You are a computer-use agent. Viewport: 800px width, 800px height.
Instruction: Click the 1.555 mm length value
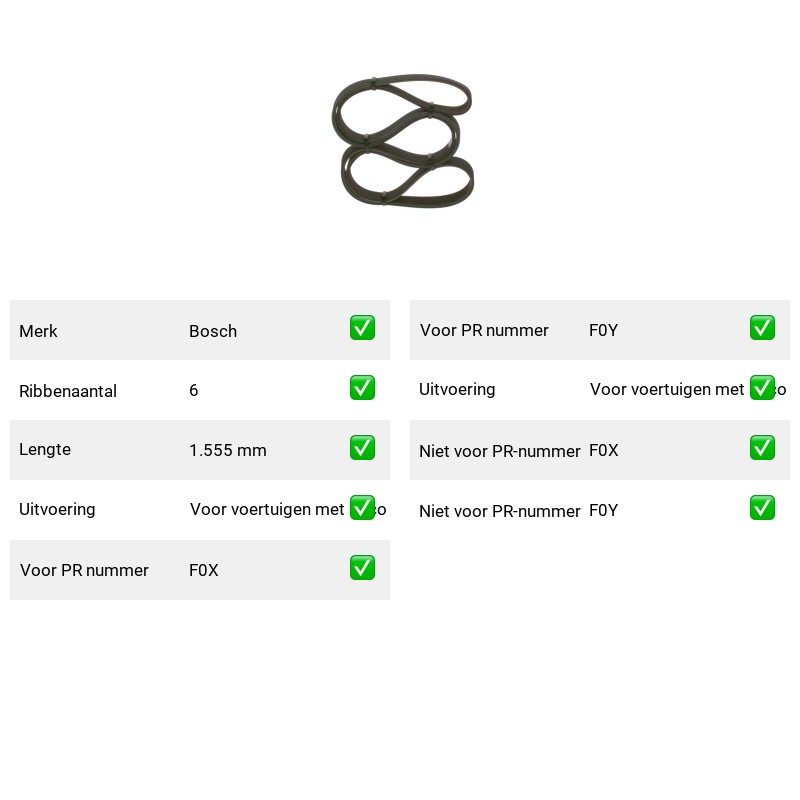(228, 450)
